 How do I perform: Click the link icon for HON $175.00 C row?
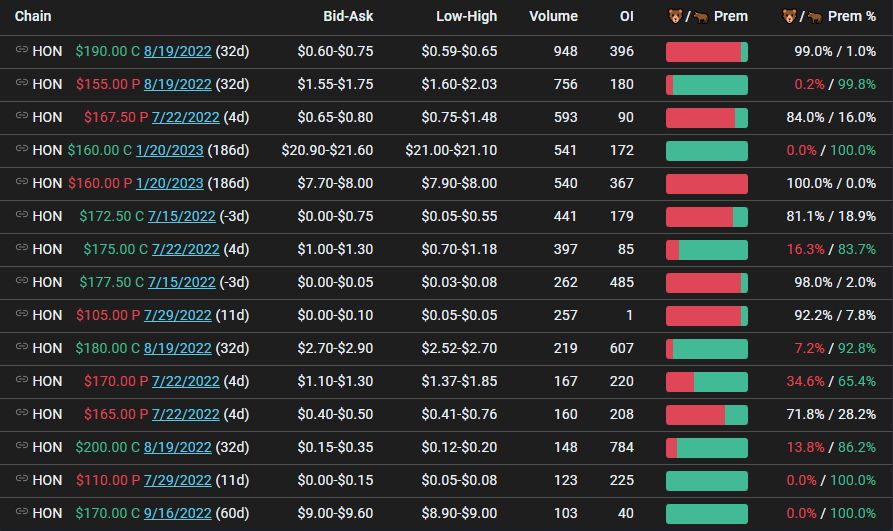click(22, 248)
